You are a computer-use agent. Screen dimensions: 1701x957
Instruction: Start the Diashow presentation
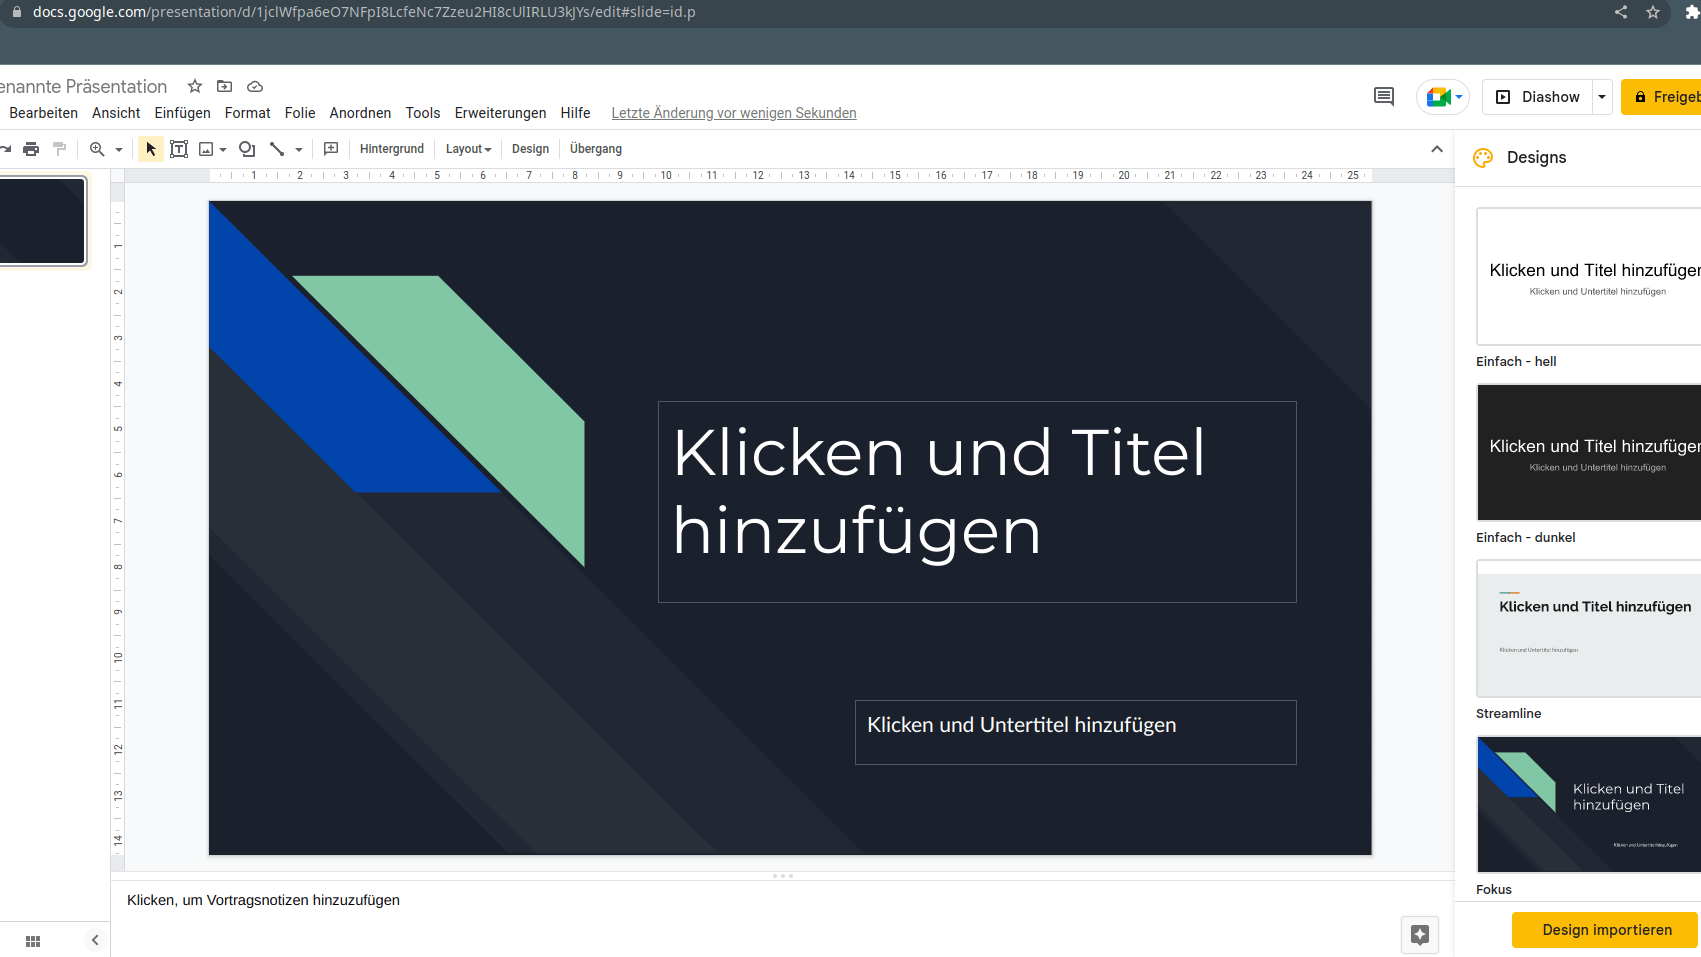click(x=1538, y=97)
